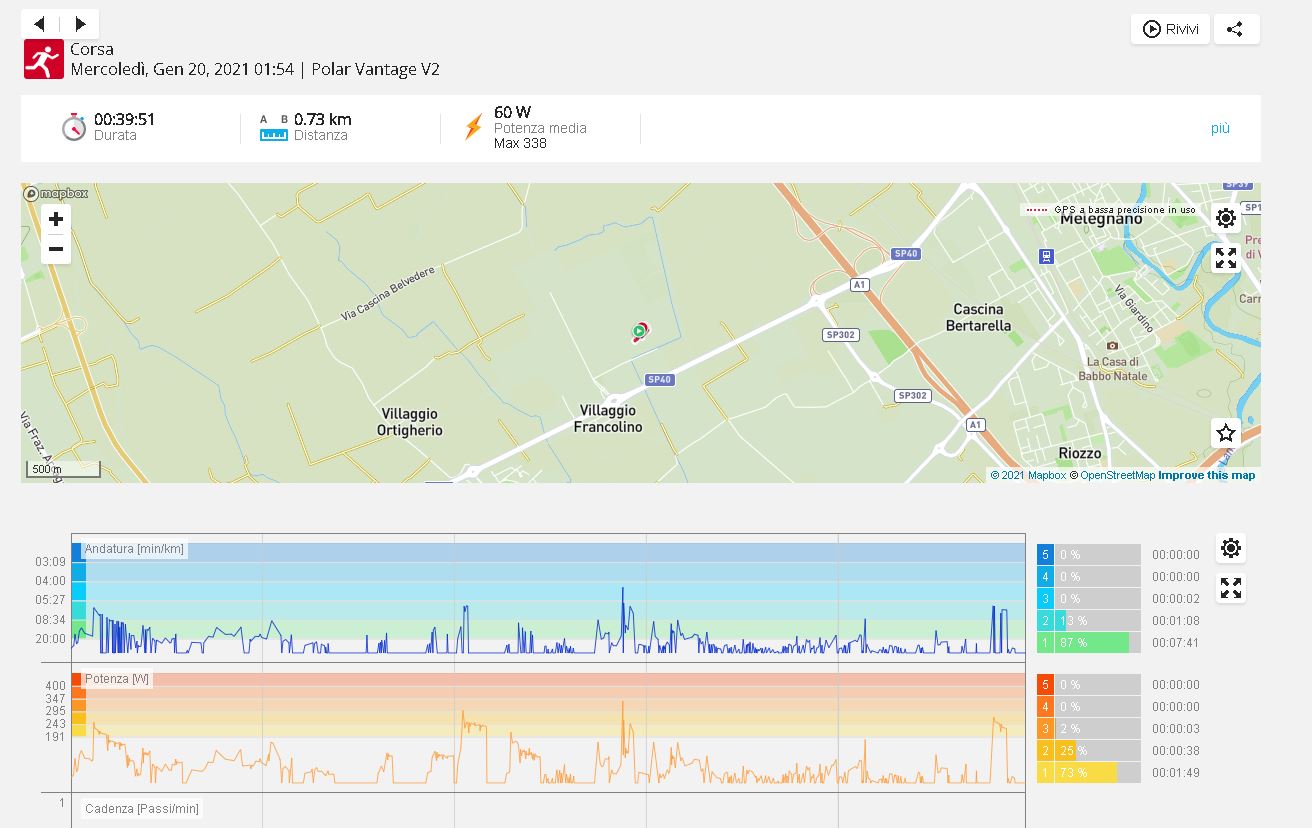The width and height of the screenshot is (1312, 828).
Task: Click the 'Melegnano' map label
Action: point(1100,219)
